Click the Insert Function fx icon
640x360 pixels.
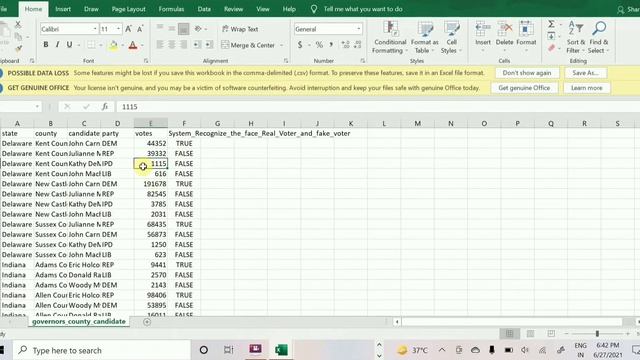[105, 107]
